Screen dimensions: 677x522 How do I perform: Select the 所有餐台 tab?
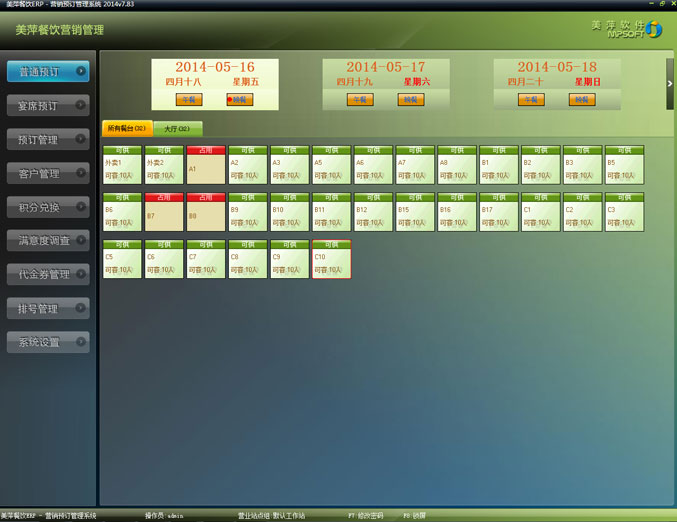click(x=127, y=129)
